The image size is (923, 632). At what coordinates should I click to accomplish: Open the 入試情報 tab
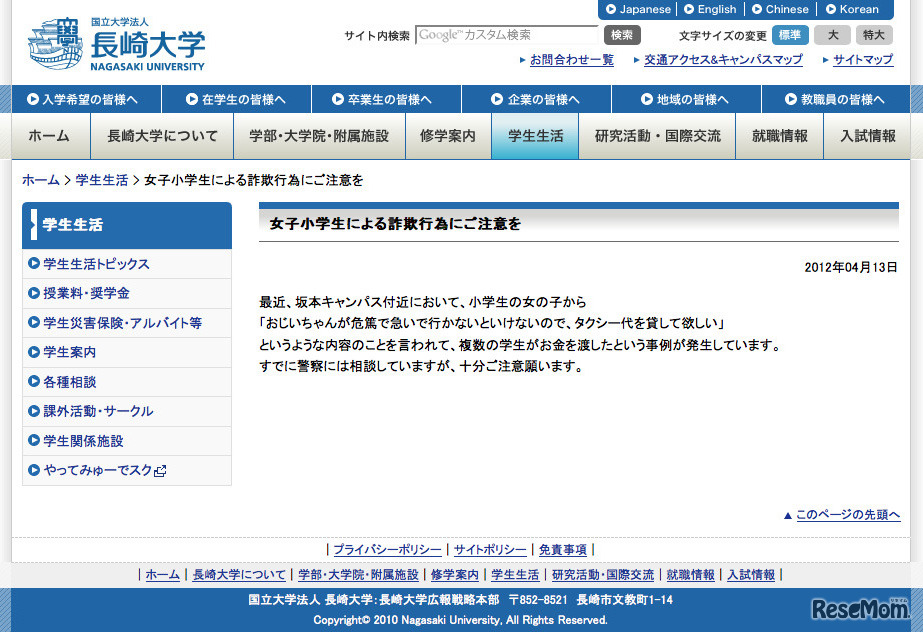(868, 135)
